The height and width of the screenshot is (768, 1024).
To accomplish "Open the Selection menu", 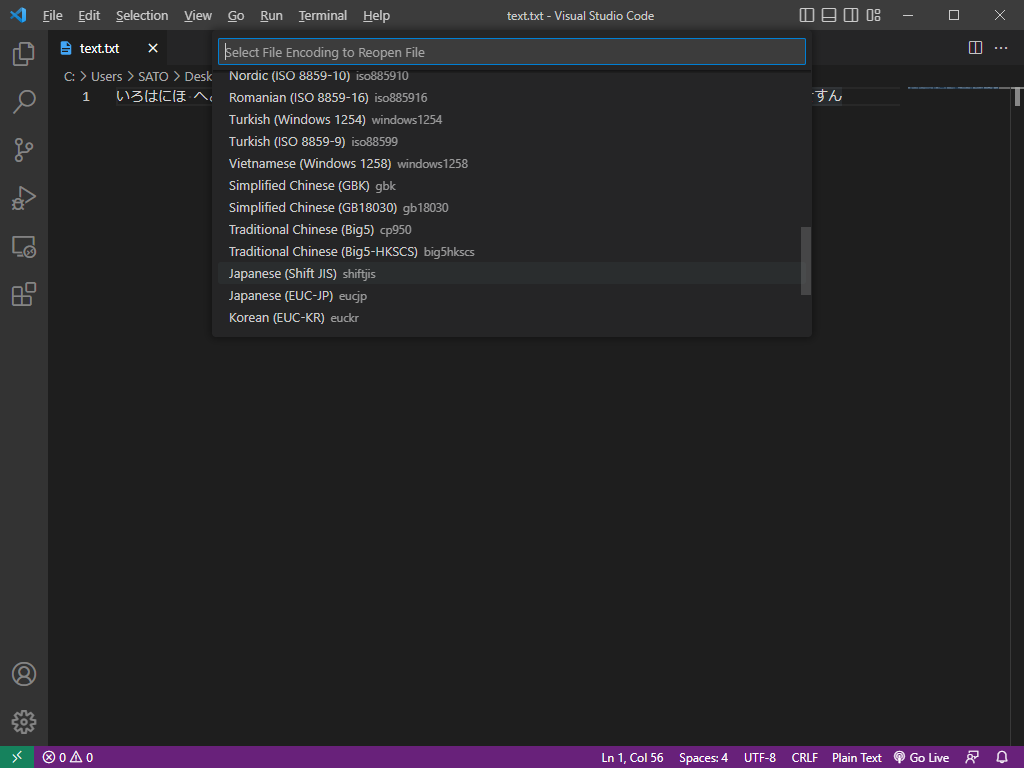I will click(142, 16).
